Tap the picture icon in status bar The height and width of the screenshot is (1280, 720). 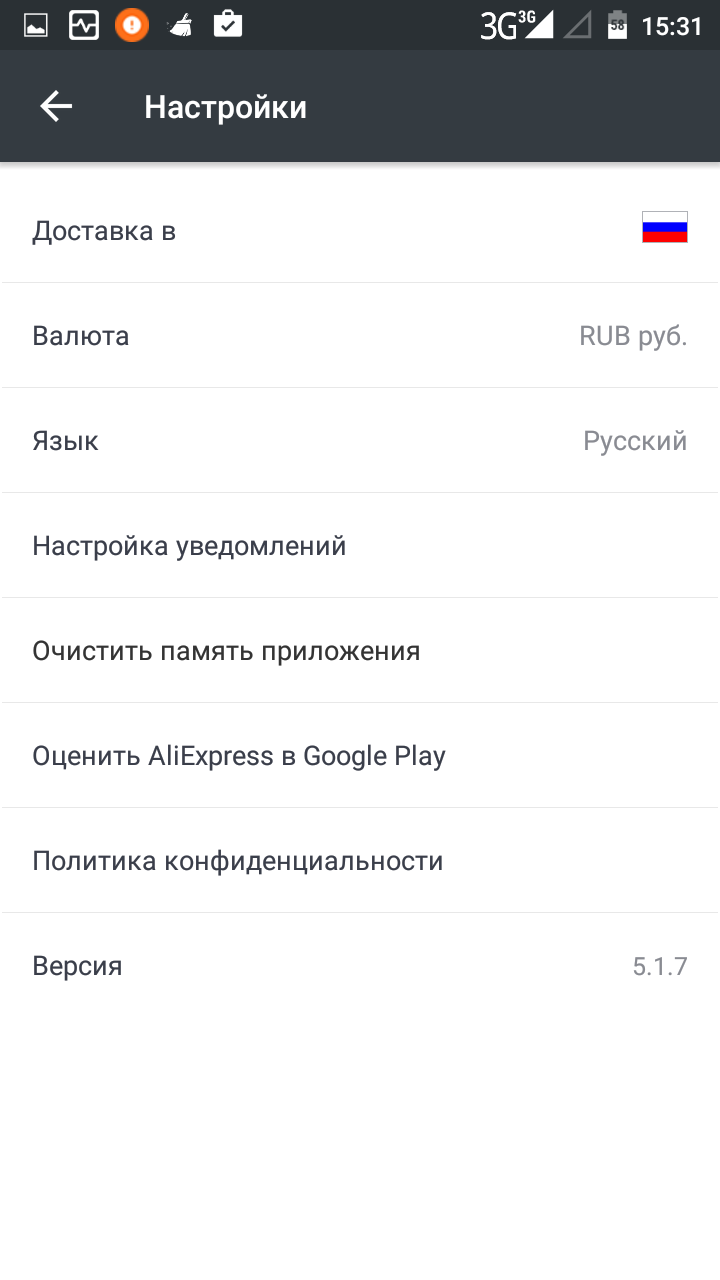tap(36, 25)
